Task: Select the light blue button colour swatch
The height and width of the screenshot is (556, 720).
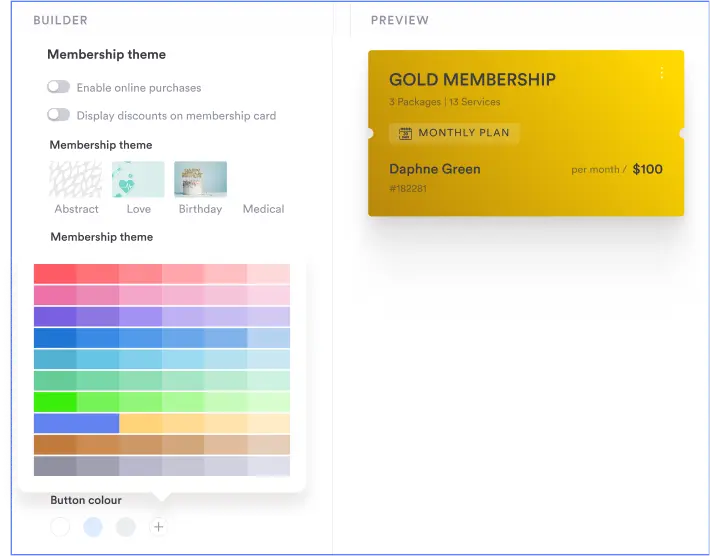Action: click(x=93, y=527)
